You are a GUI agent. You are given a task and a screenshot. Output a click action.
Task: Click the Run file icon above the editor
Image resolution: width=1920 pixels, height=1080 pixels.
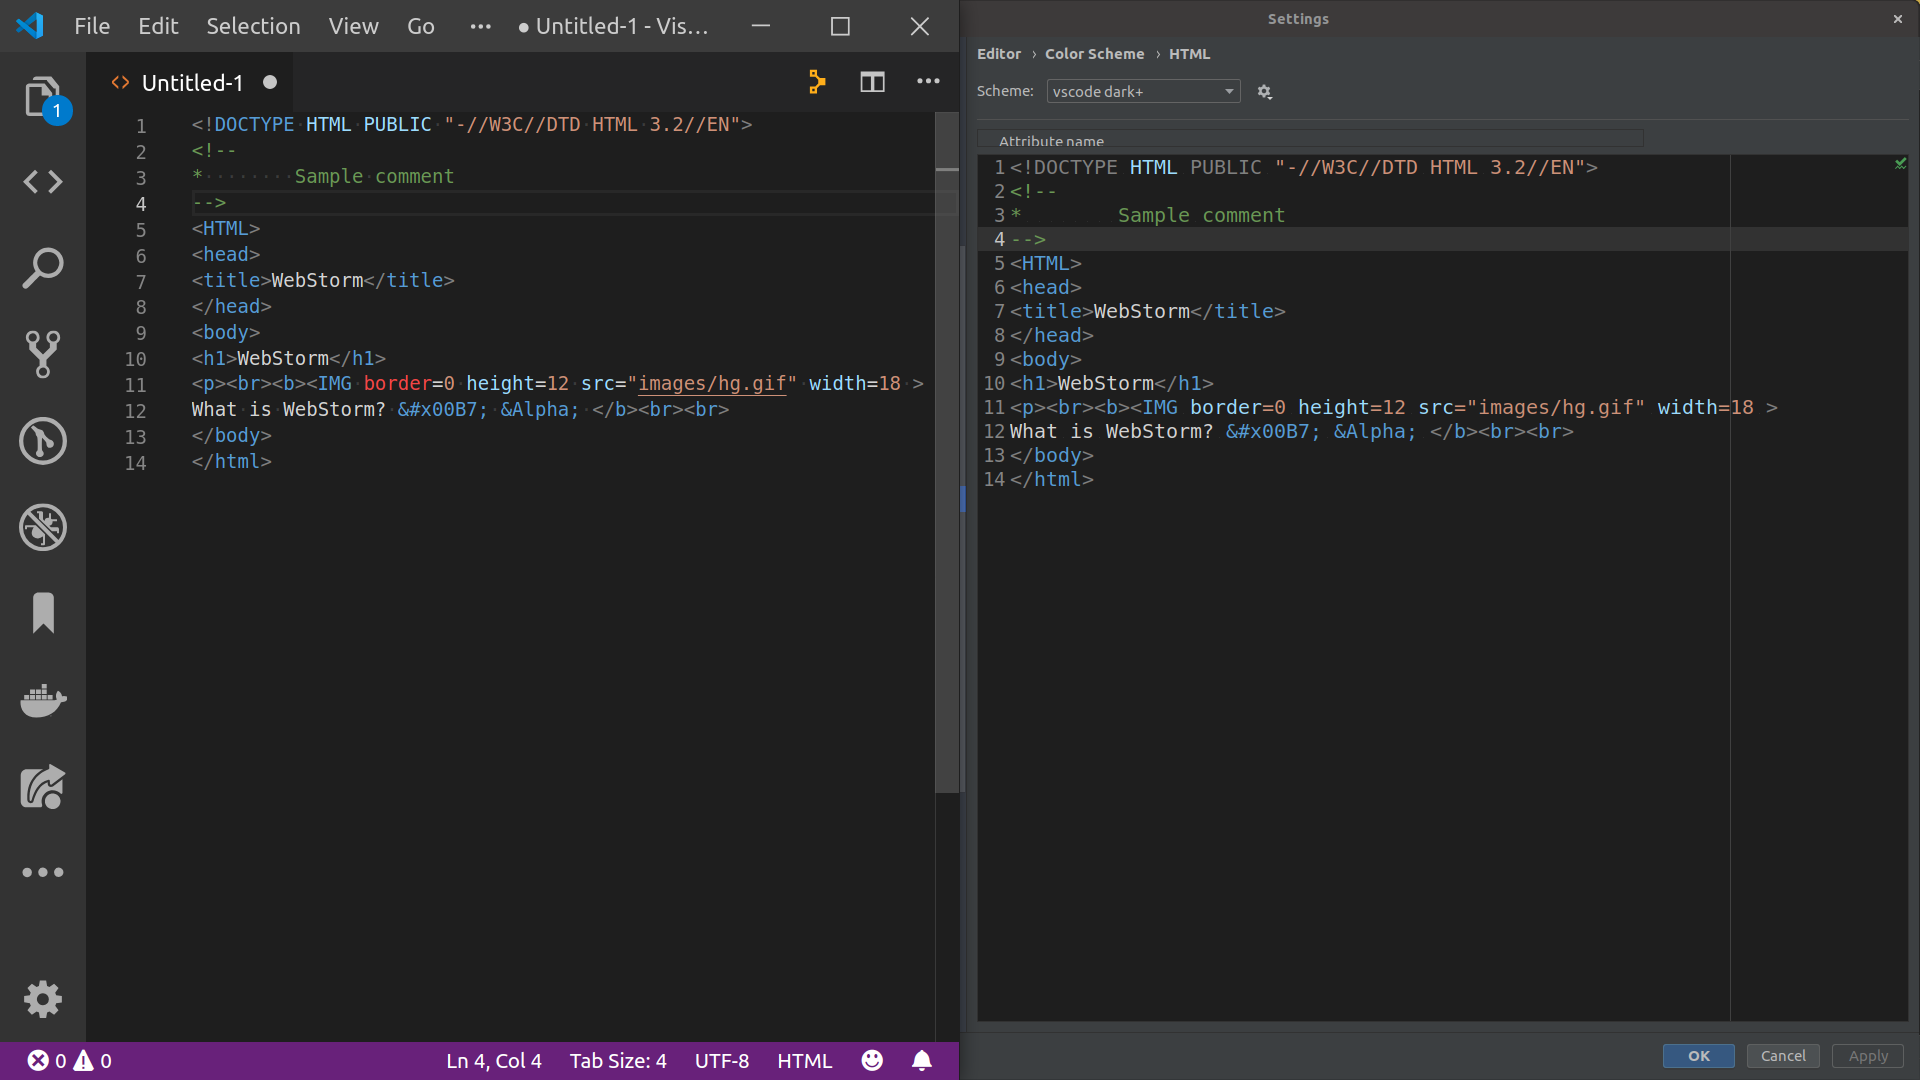point(817,82)
